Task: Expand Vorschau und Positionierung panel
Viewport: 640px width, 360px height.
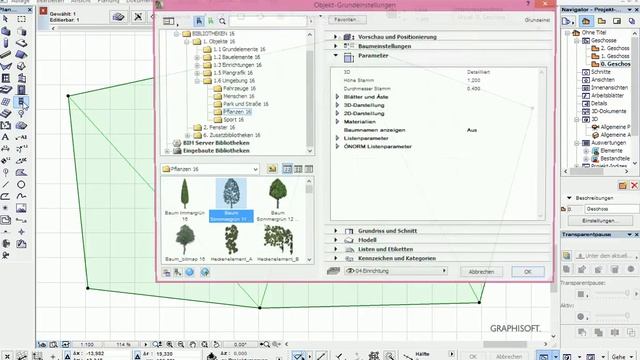Action: pos(335,37)
